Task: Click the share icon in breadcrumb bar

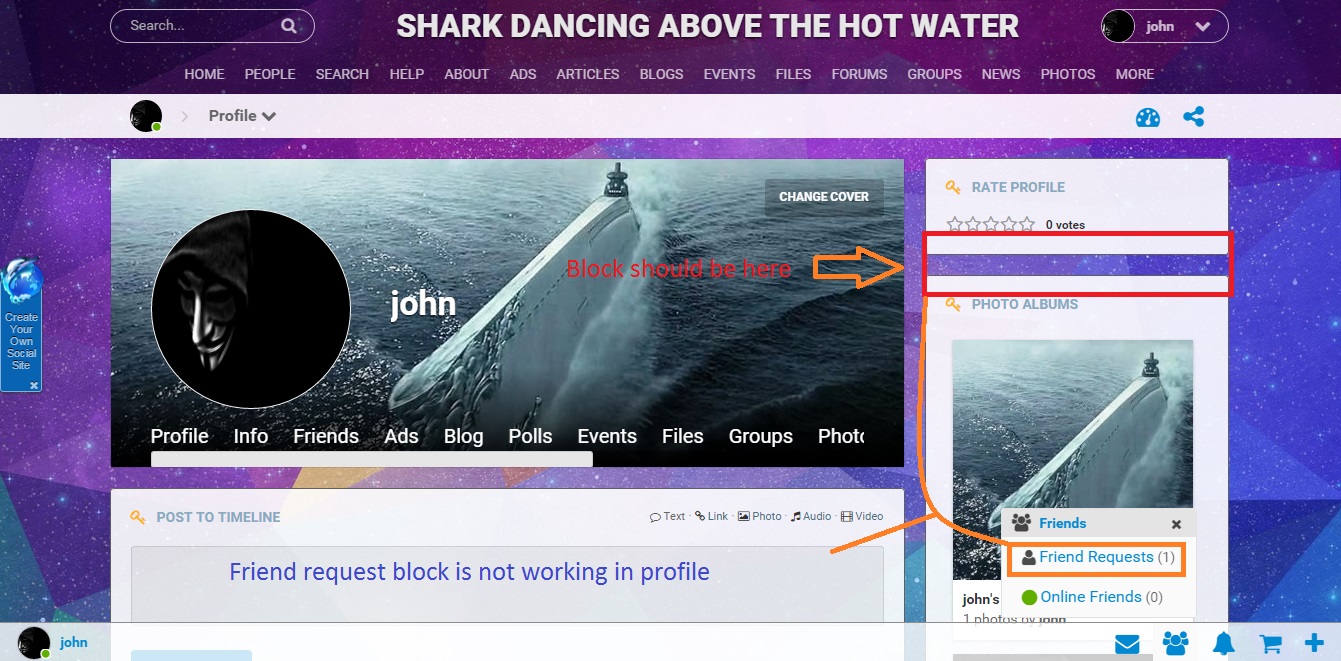Action: (1193, 117)
